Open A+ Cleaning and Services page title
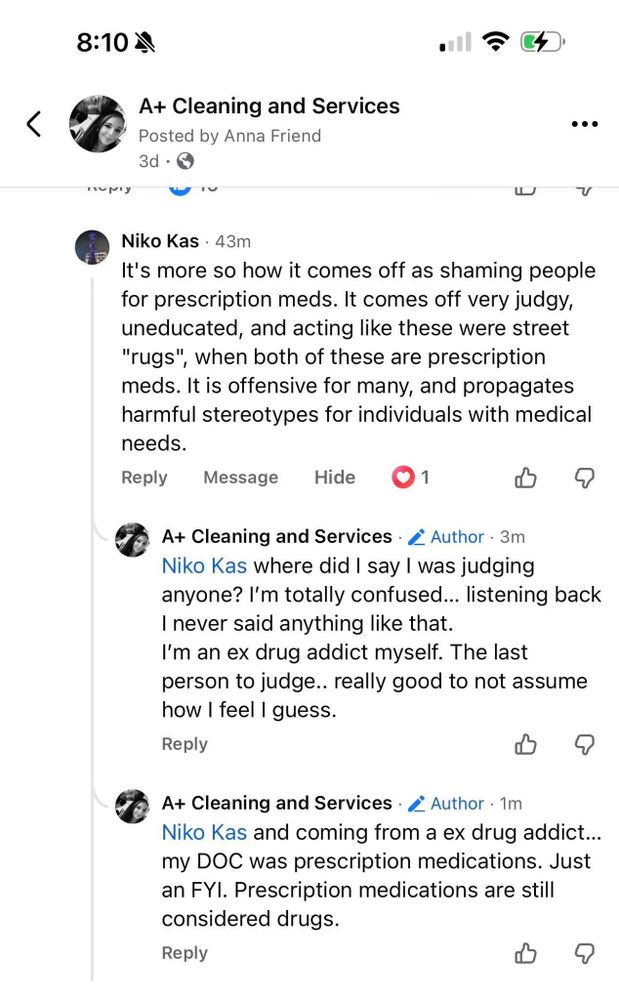619x1000 pixels. (268, 106)
